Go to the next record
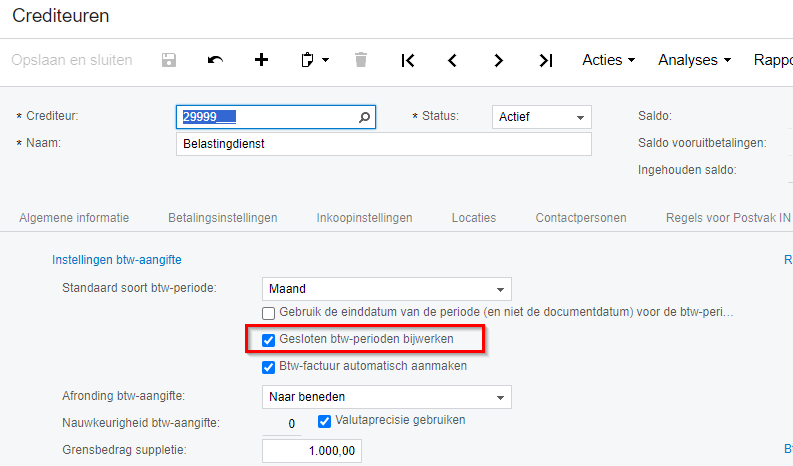 pos(498,60)
